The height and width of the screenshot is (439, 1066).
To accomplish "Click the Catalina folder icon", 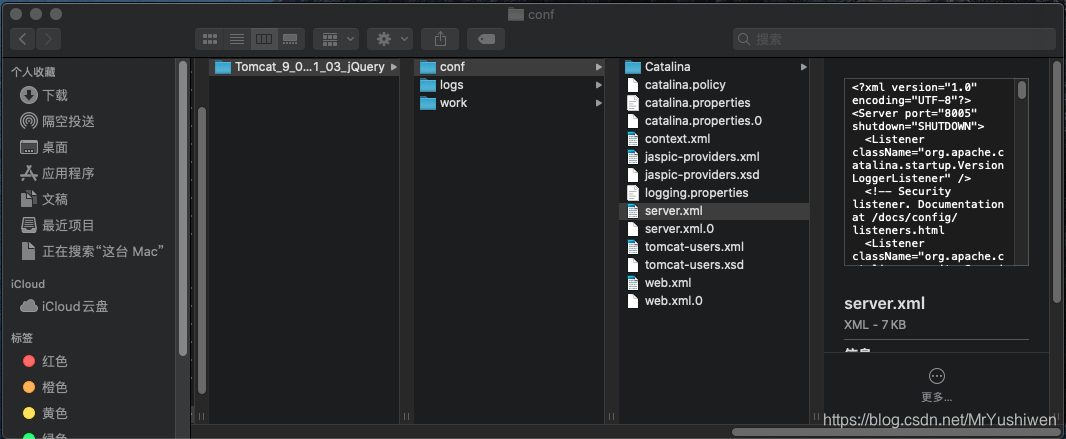I will [633, 67].
